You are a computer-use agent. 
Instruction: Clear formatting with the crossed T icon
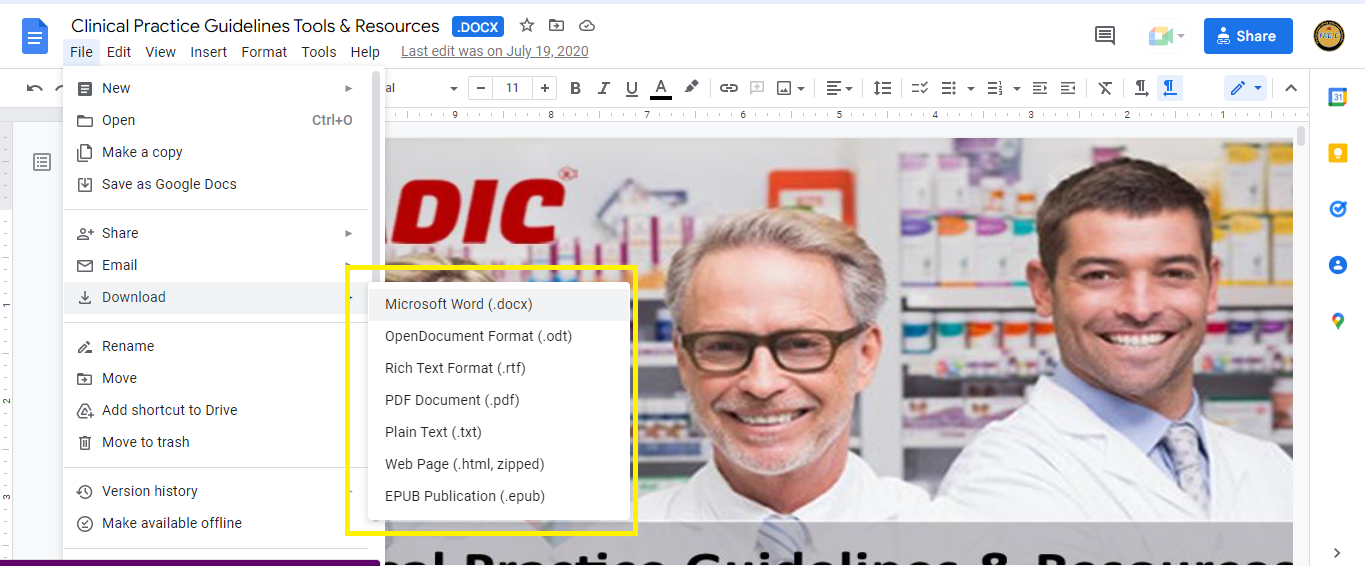point(1105,88)
